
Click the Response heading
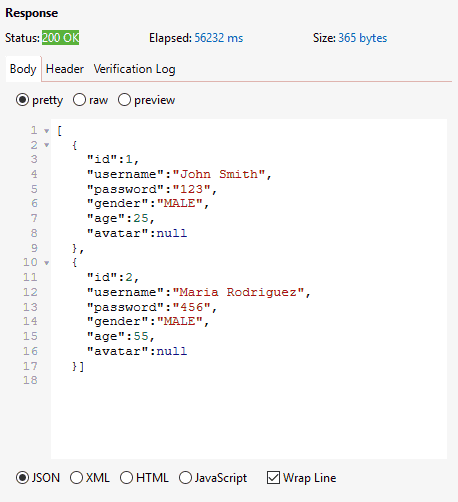click(x=32, y=13)
